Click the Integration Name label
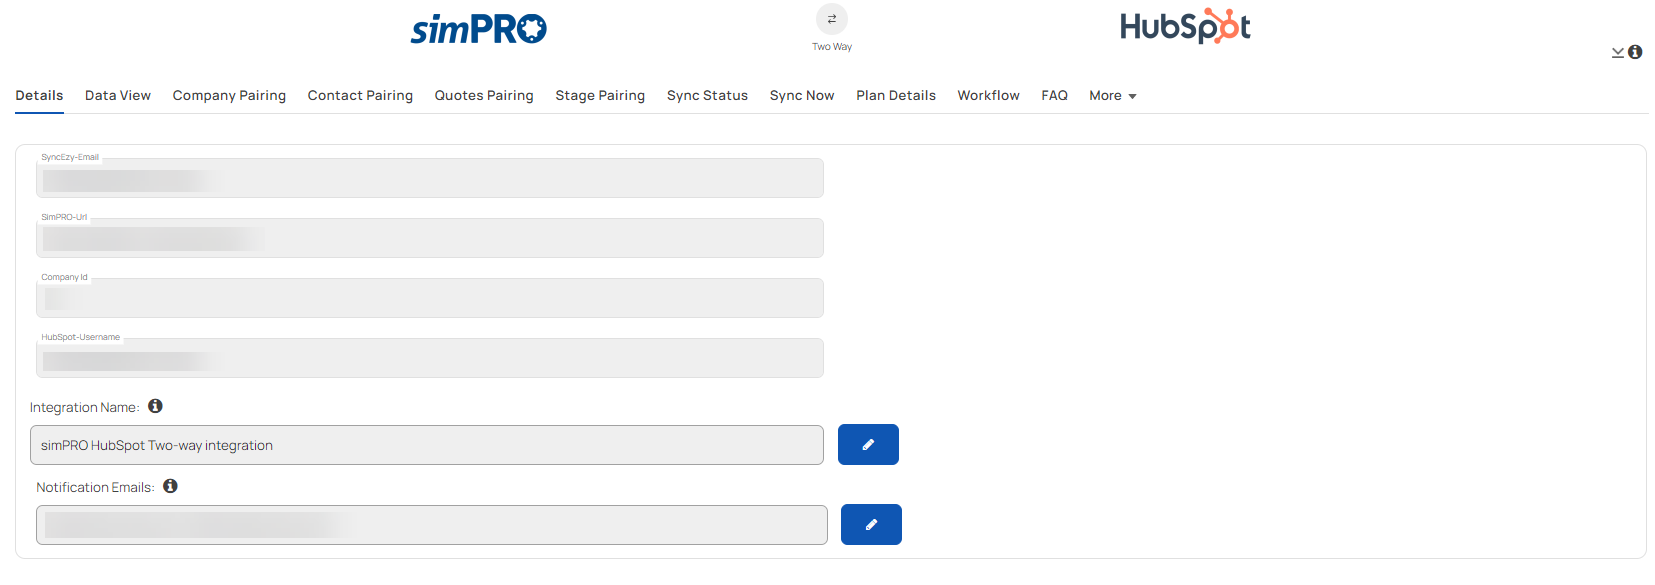The height and width of the screenshot is (585, 1655). tap(84, 407)
